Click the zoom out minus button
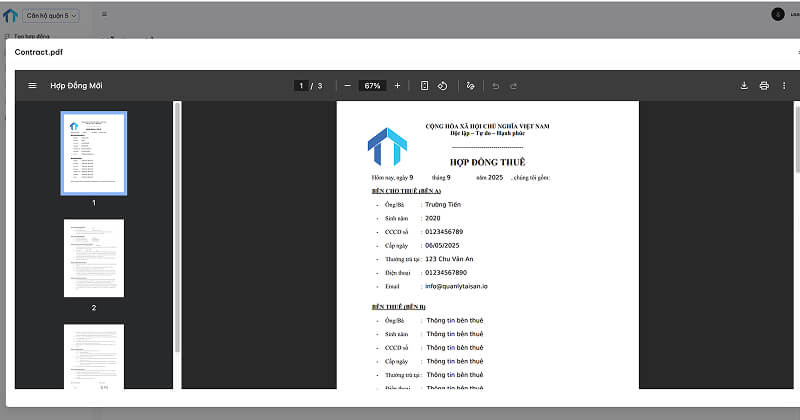Viewport: 800px width, 420px height. (347, 86)
